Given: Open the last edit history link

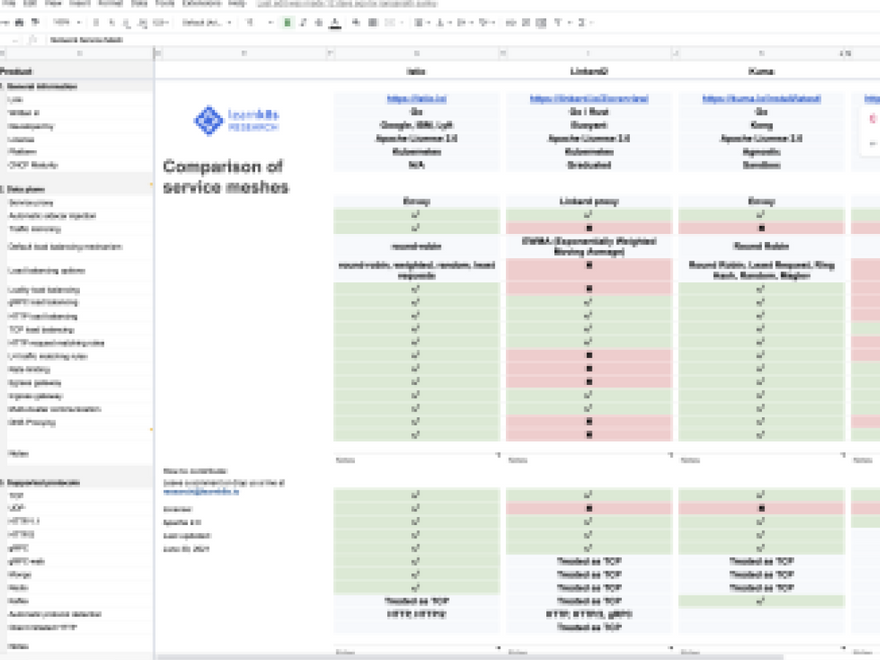Looking at the screenshot, I should 346,3.
